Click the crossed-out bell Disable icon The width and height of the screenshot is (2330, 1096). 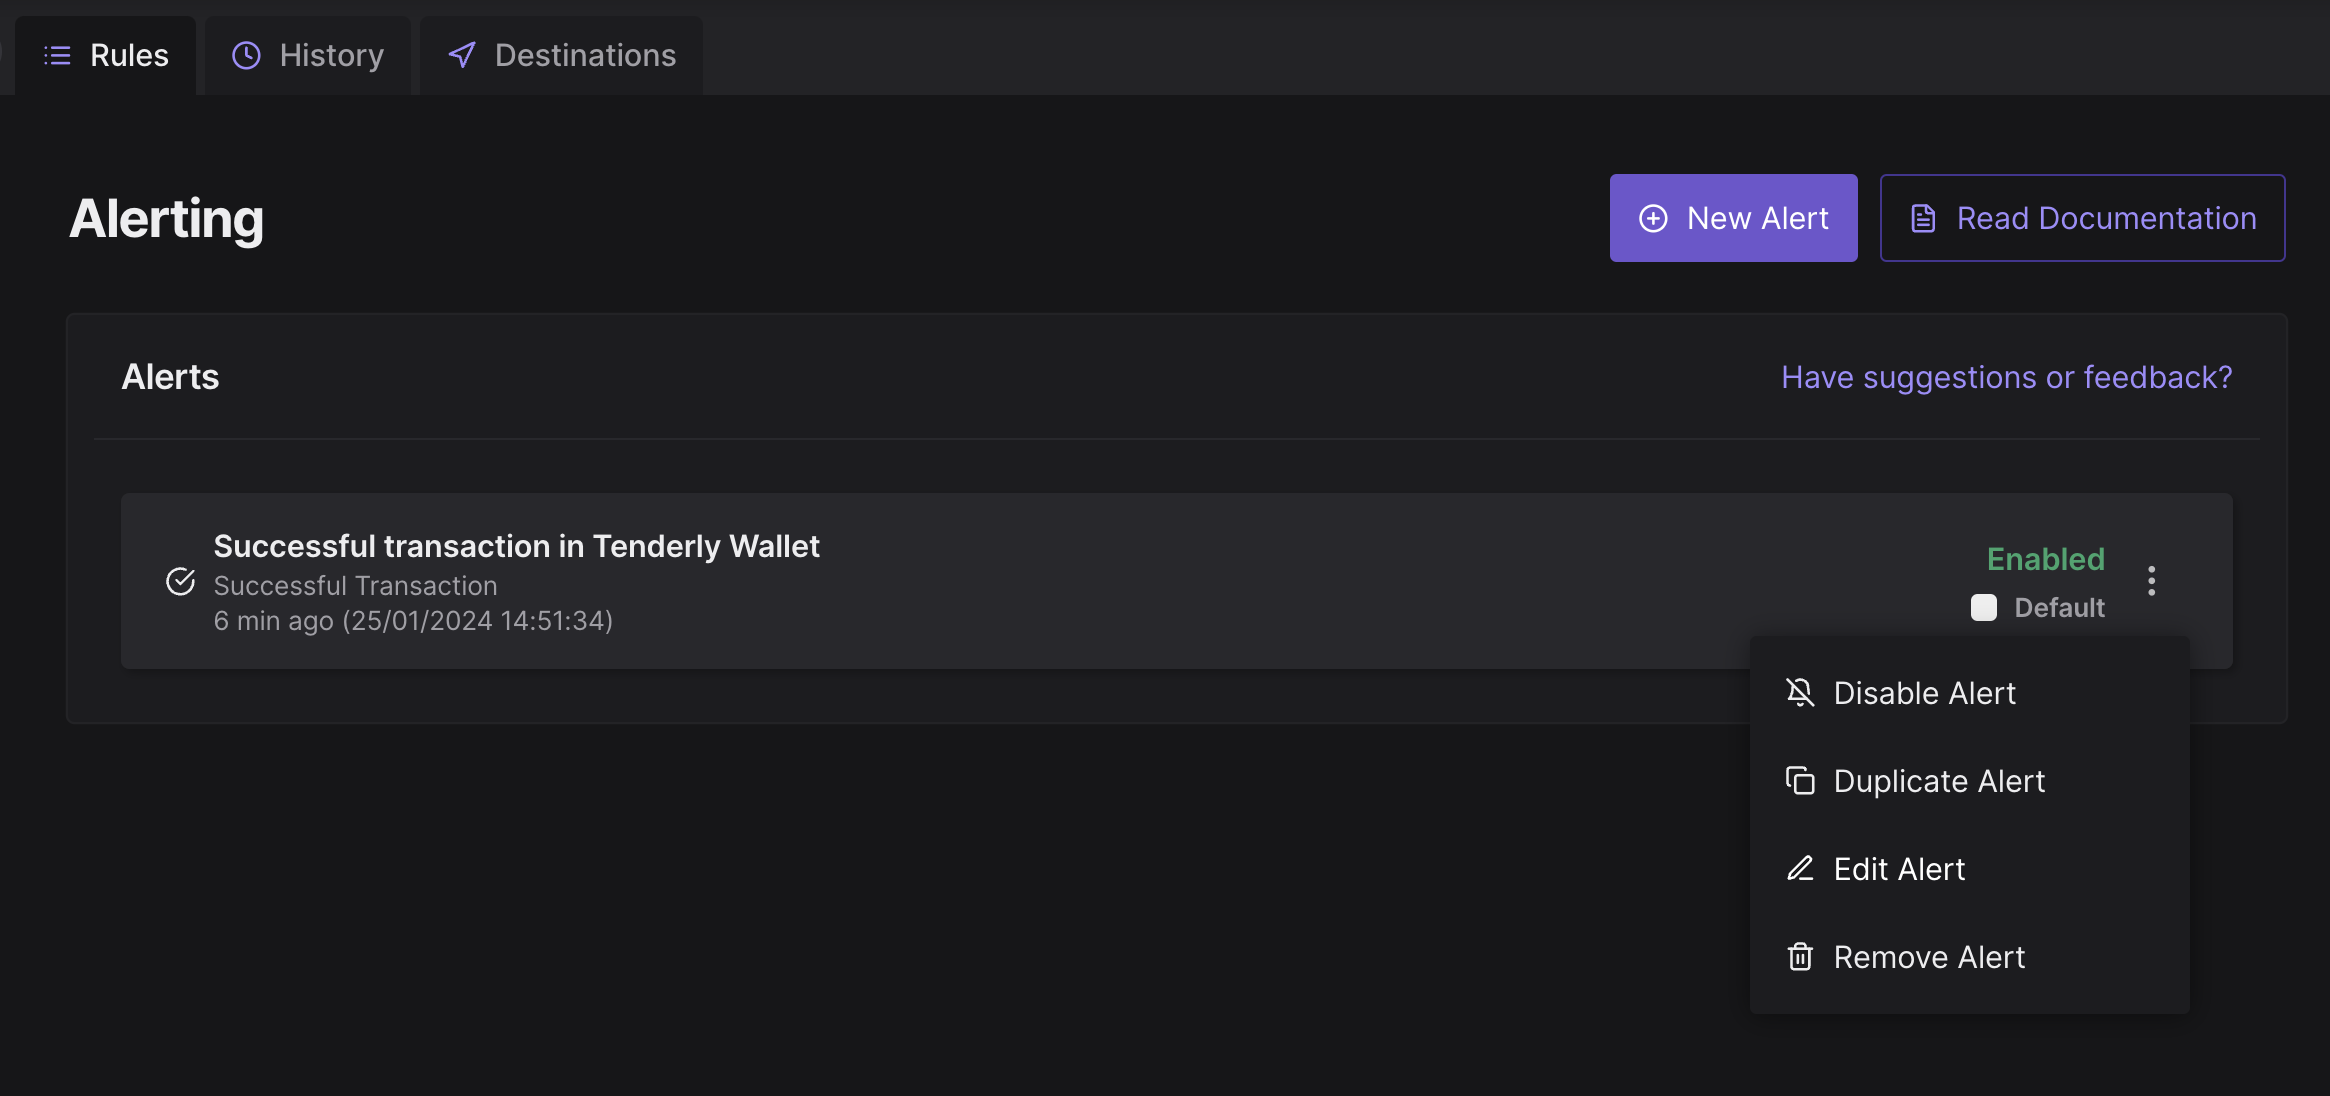tap(1800, 693)
